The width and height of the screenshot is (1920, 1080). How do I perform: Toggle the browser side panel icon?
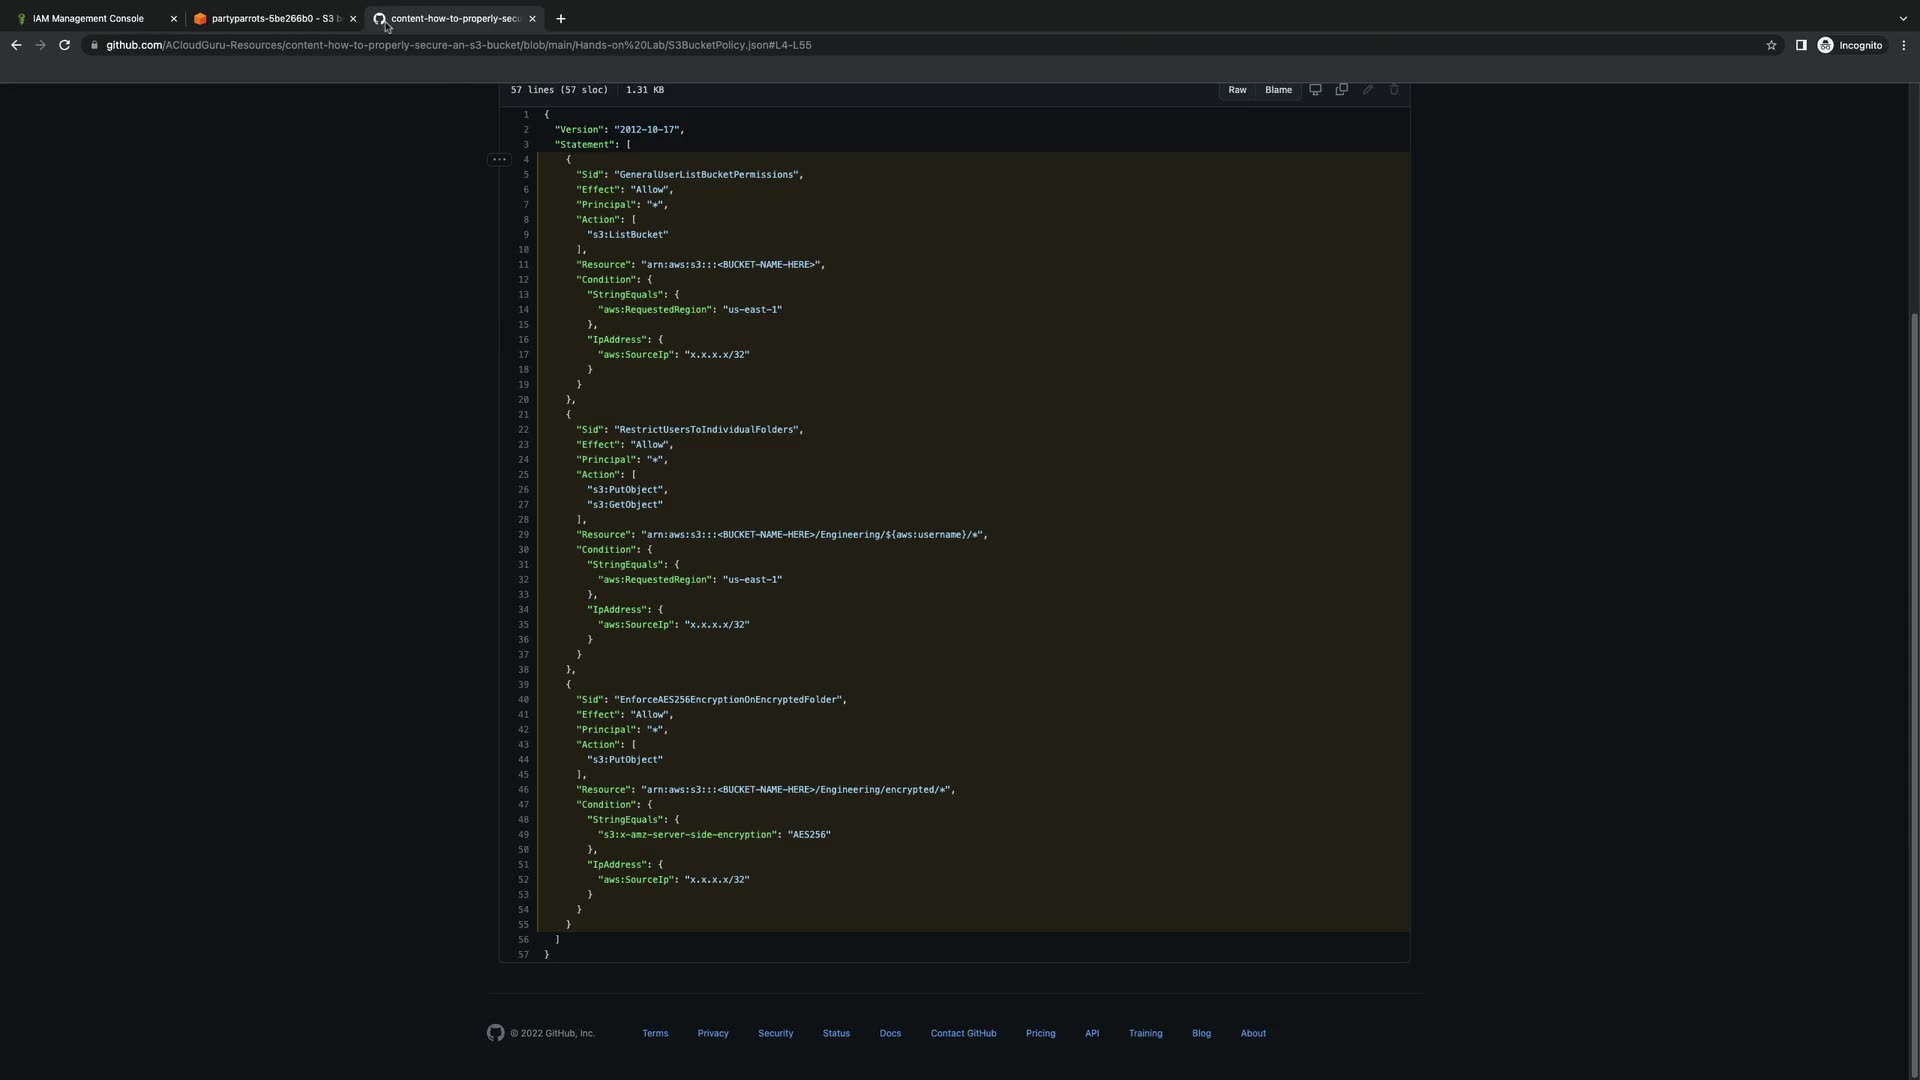point(1800,45)
